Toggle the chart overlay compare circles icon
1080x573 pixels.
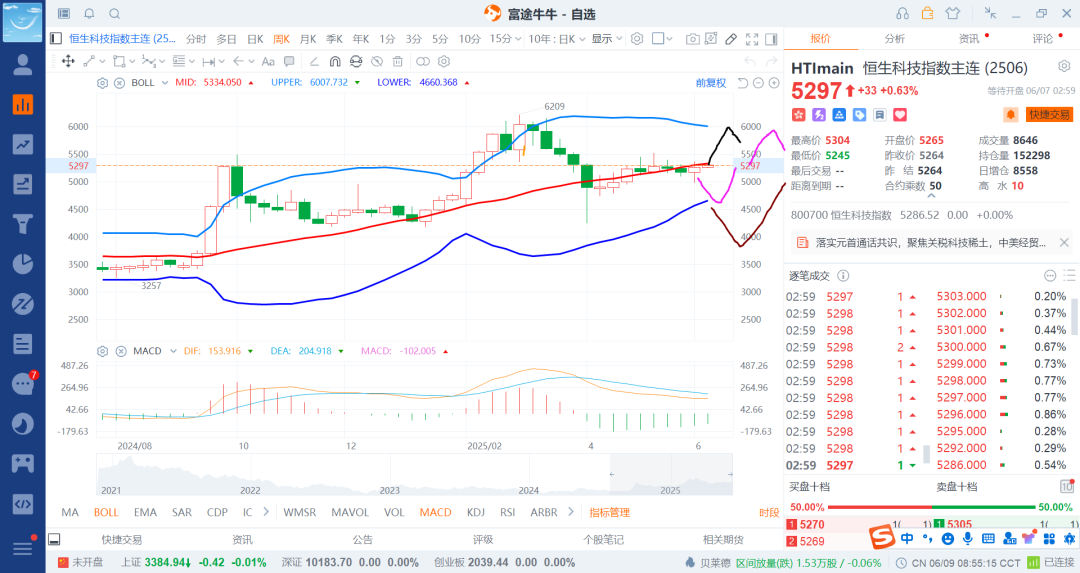[x=423, y=61]
